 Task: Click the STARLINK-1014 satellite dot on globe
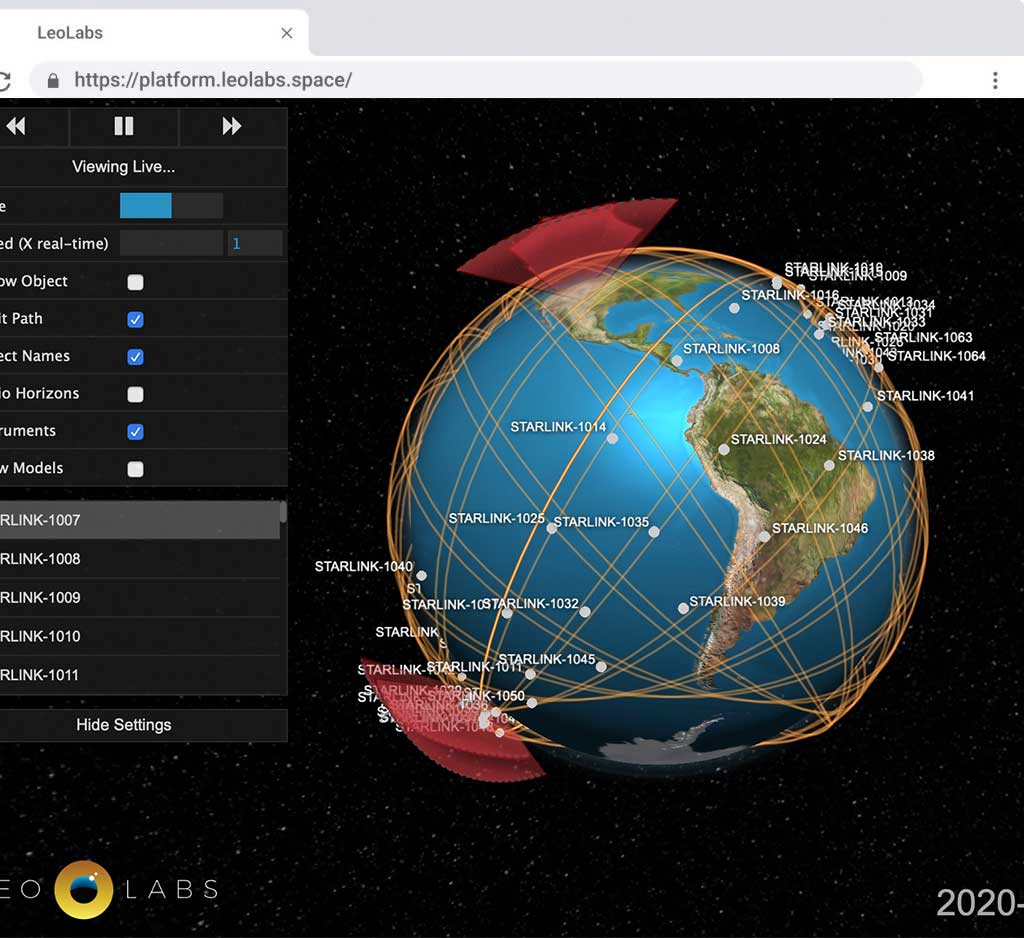(x=612, y=439)
